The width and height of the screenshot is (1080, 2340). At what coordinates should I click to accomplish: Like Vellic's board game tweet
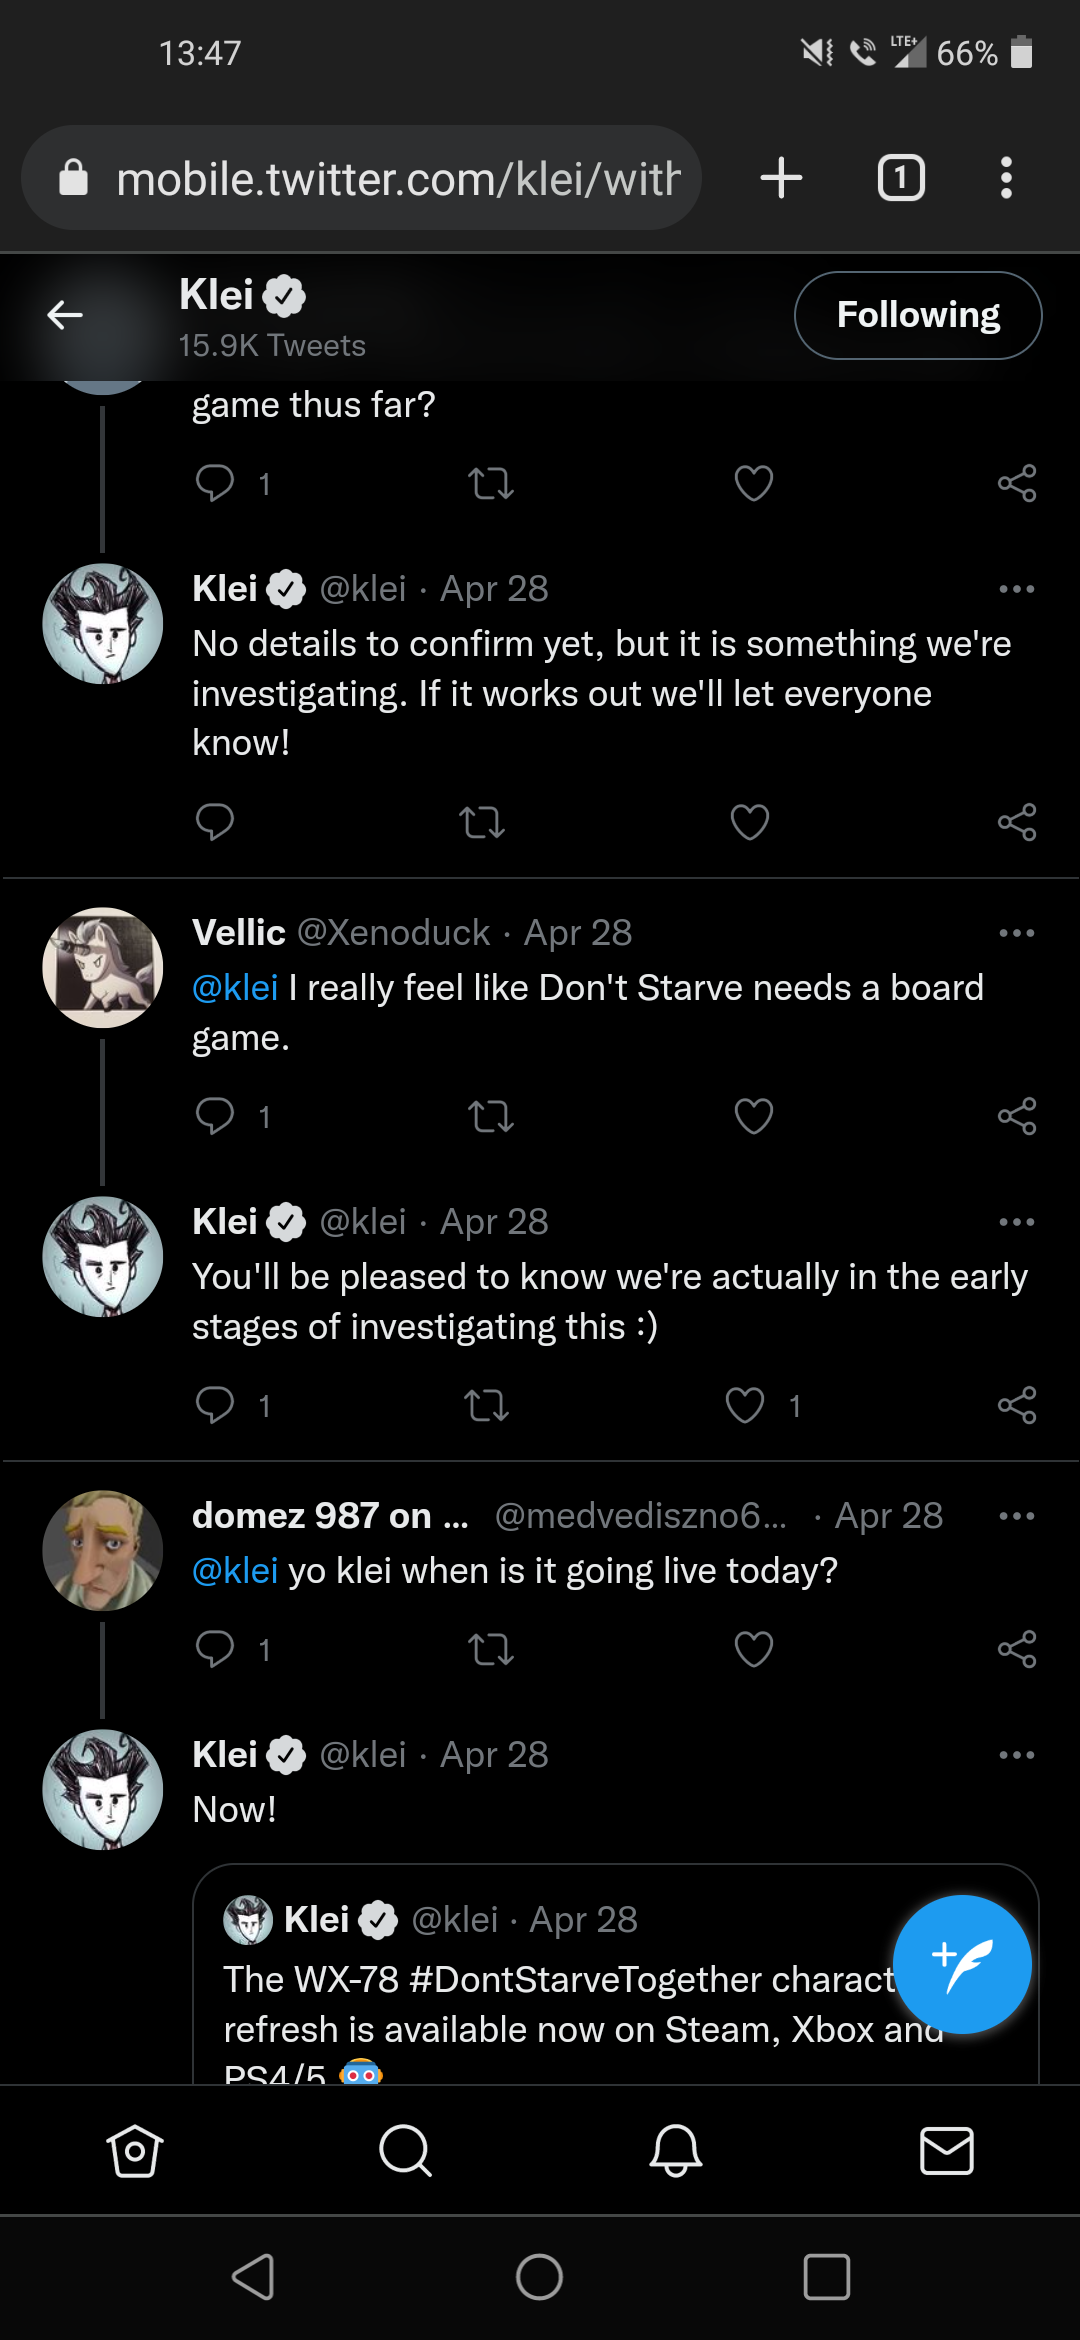click(x=753, y=1116)
